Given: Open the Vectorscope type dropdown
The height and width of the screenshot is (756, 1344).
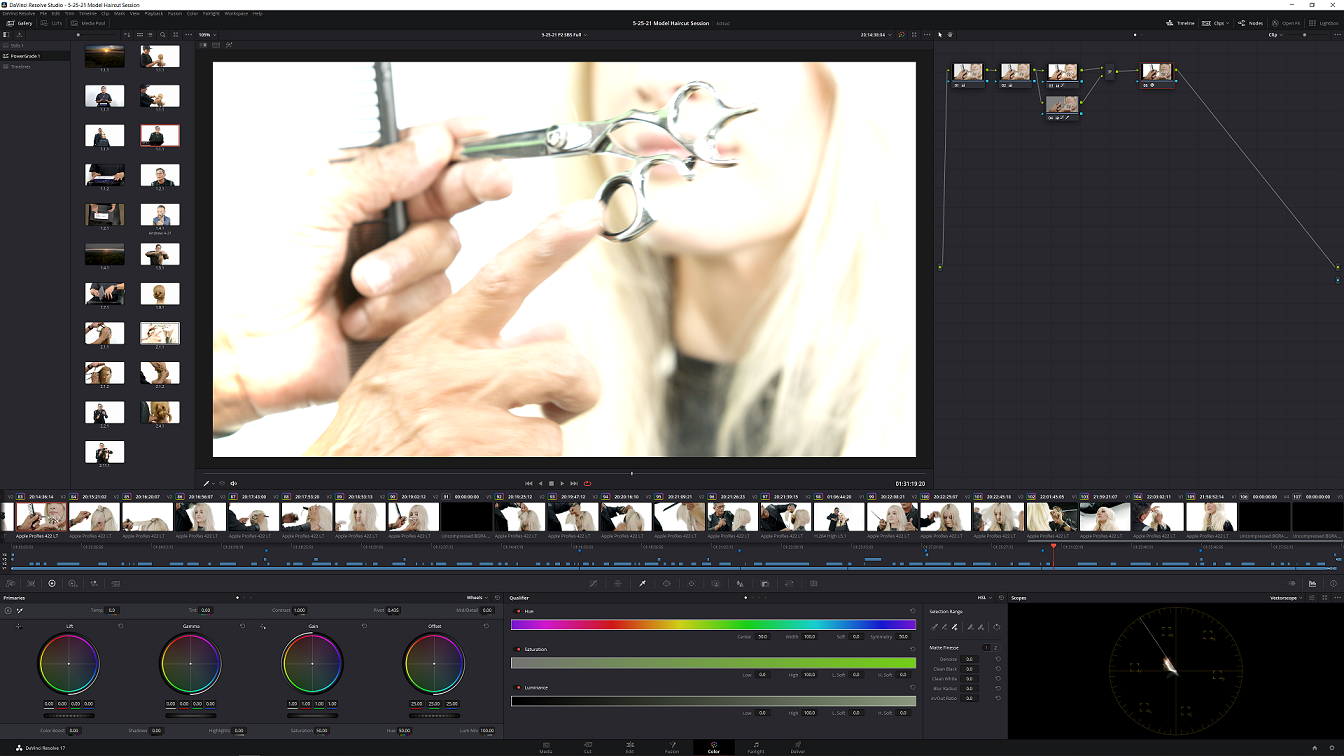Looking at the screenshot, I should pyautogui.click(x=1285, y=597).
